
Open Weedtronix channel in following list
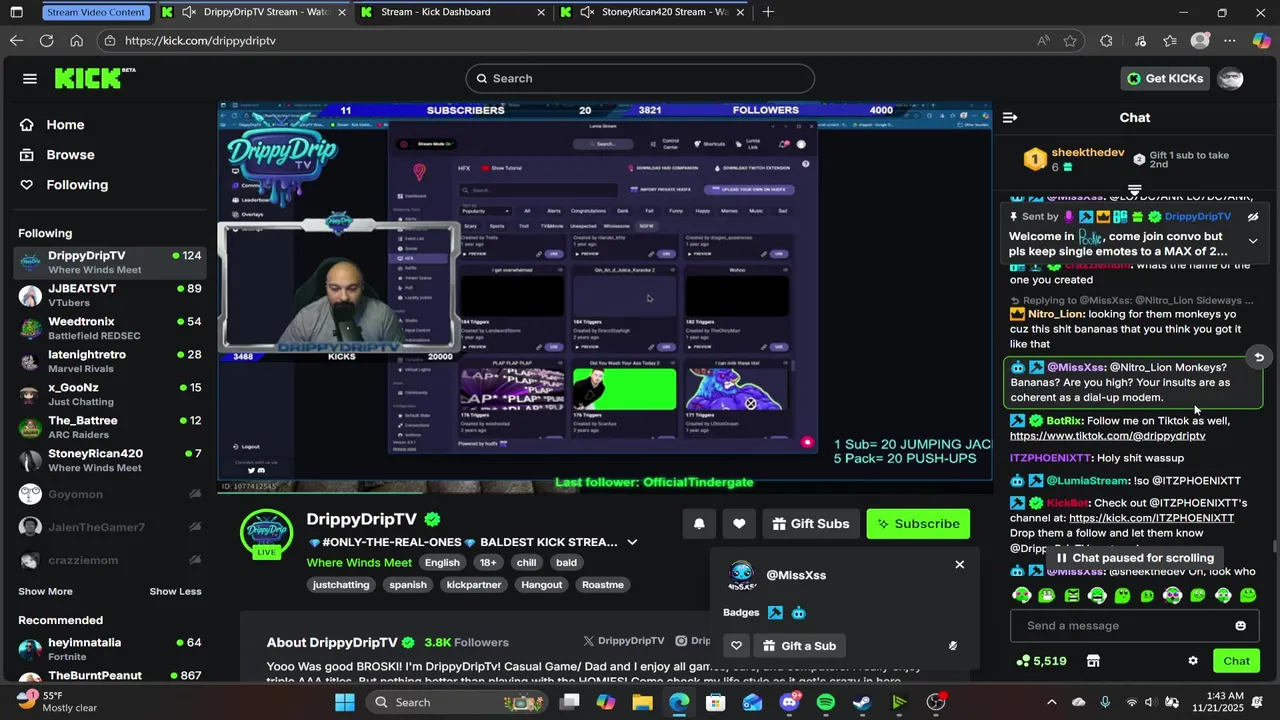pyautogui.click(x=110, y=329)
